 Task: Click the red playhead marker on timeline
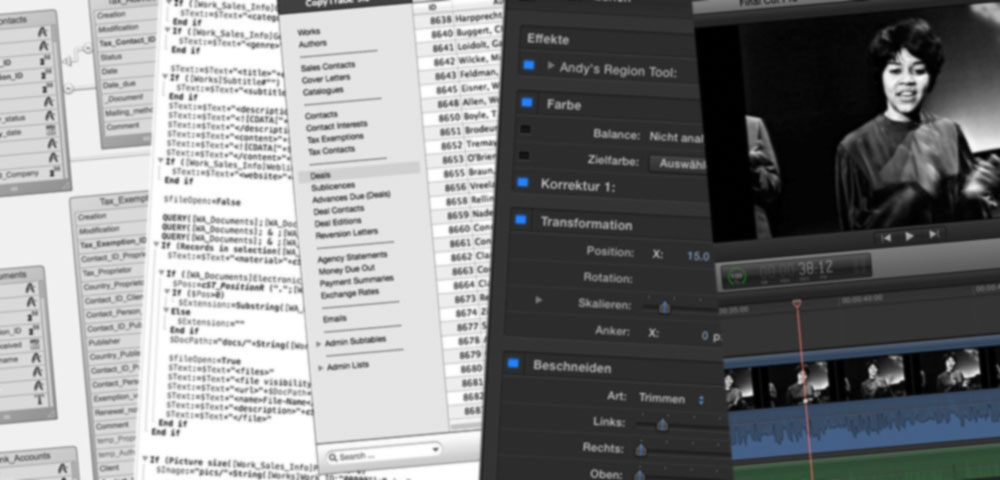797,305
